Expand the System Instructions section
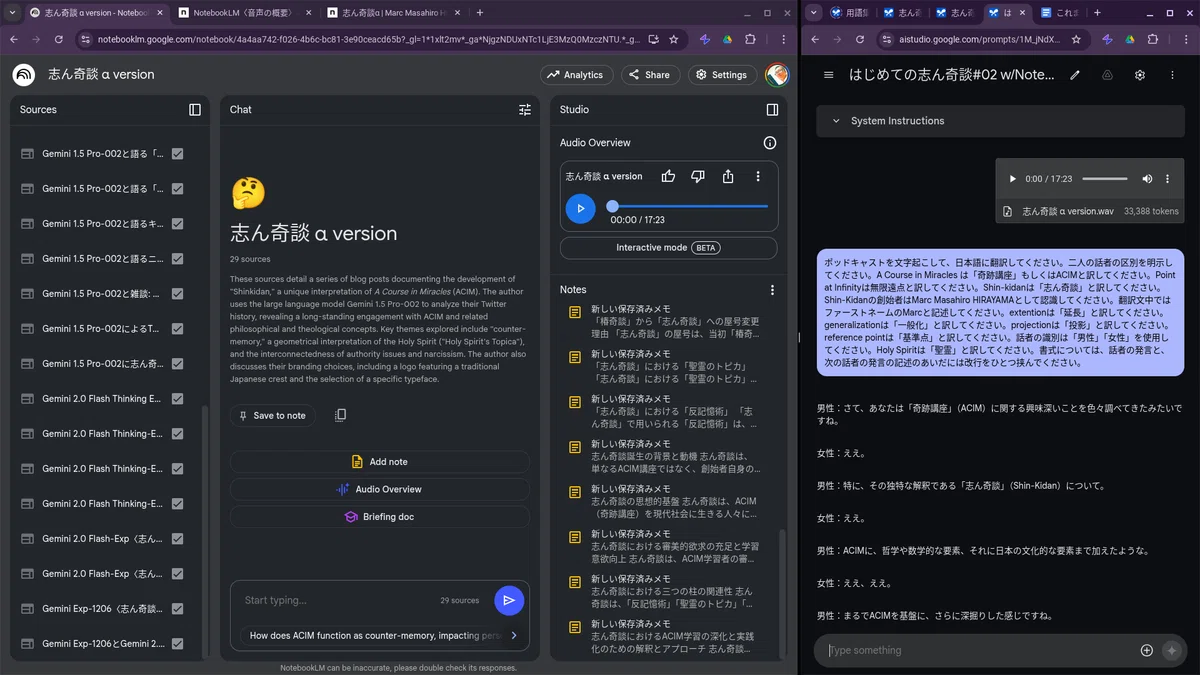 pyautogui.click(x=1000, y=121)
